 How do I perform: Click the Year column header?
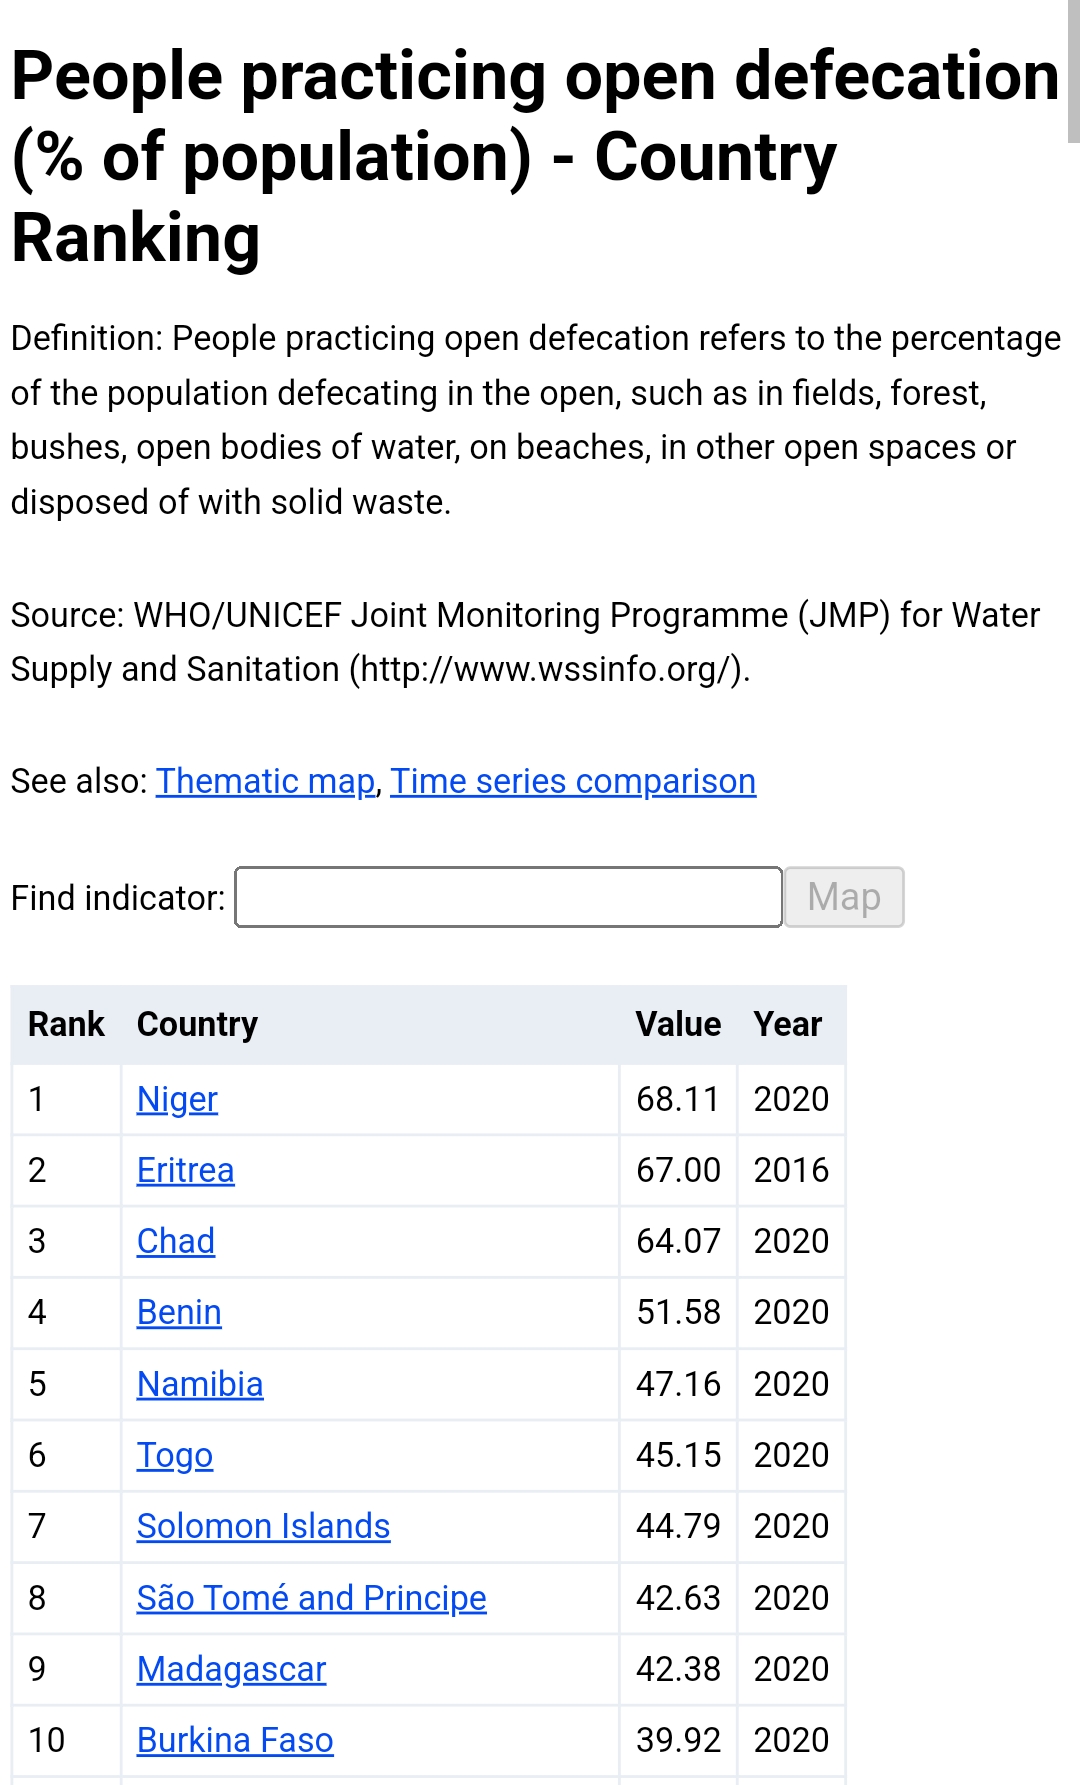[x=788, y=1024]
